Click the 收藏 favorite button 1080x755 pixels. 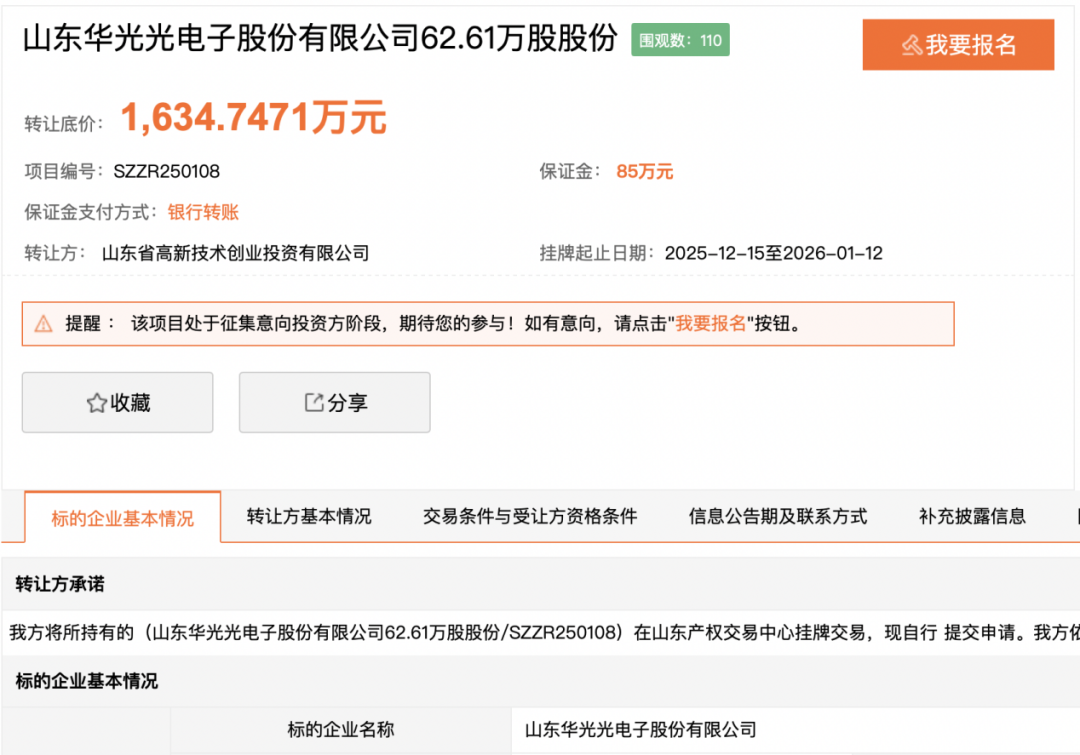point(117,402)
